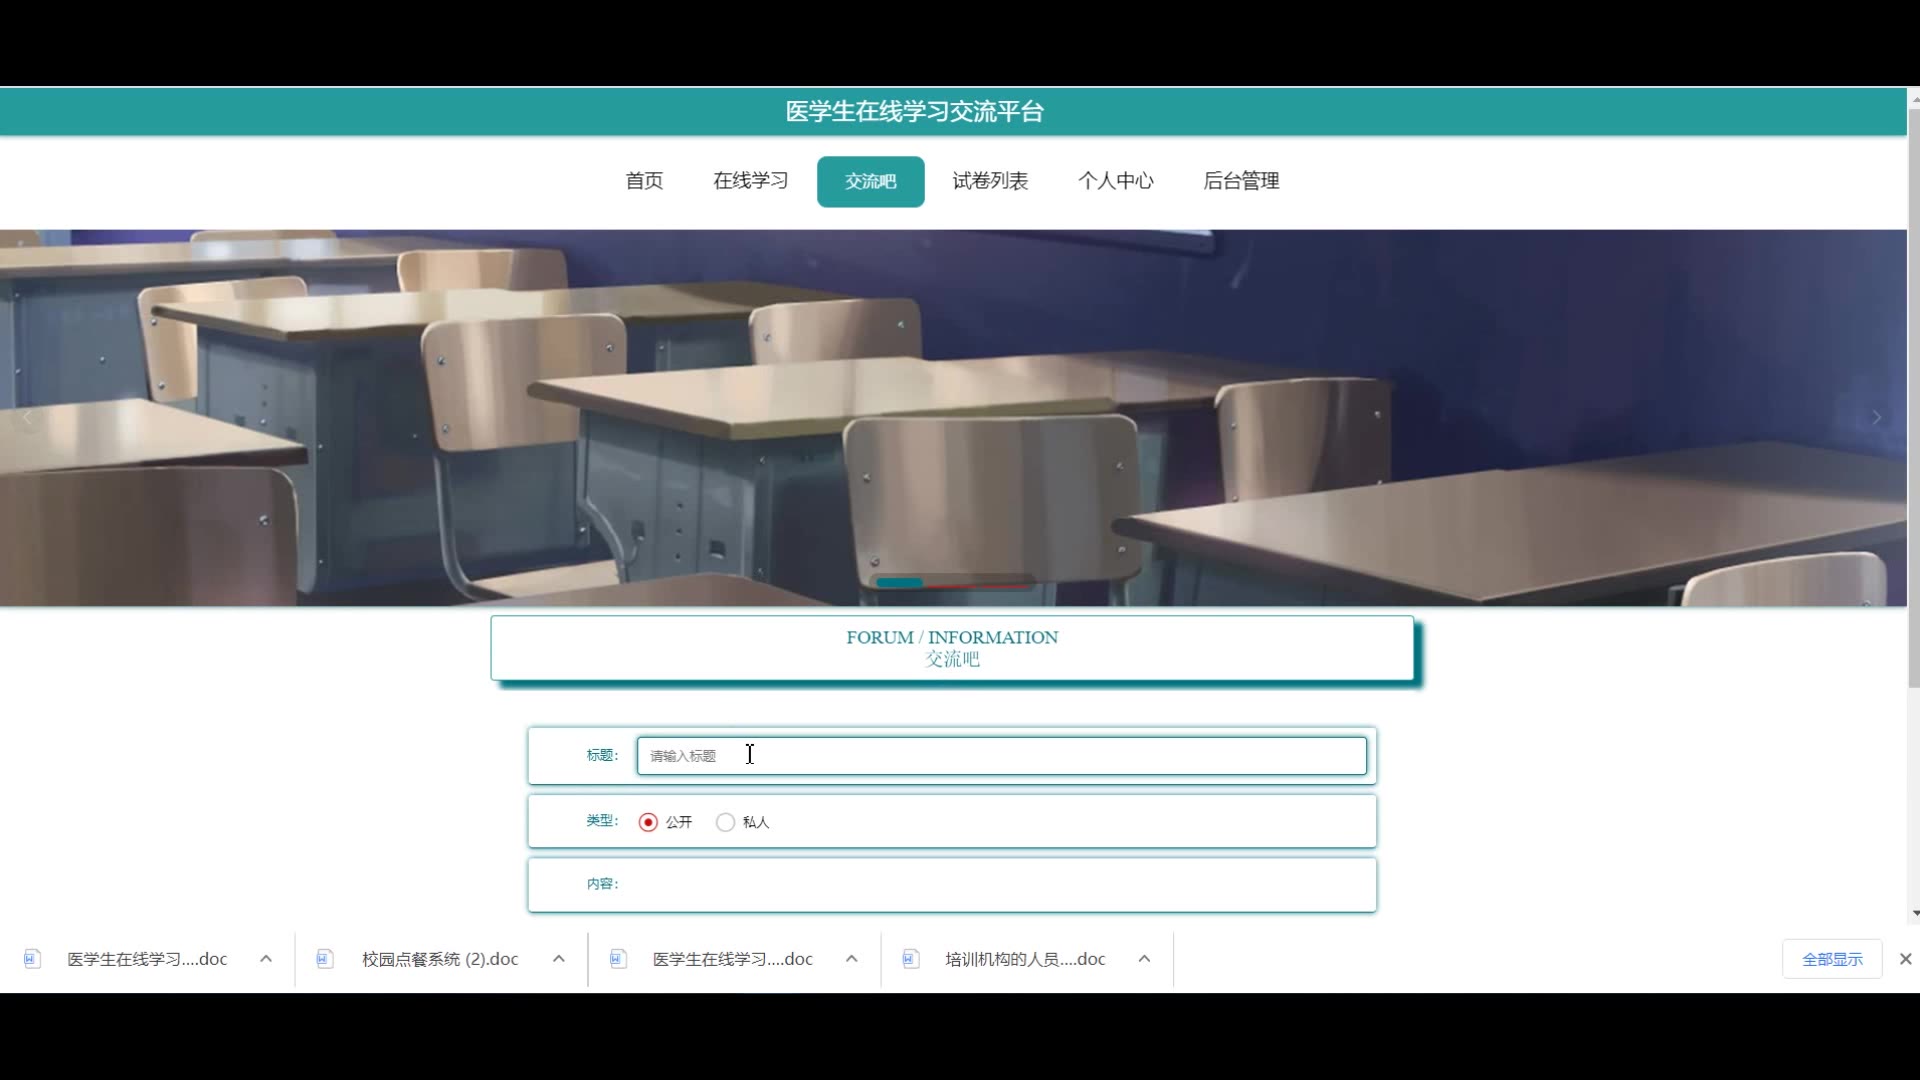Click the 全部显示 button

click(x=1832, y=959)
